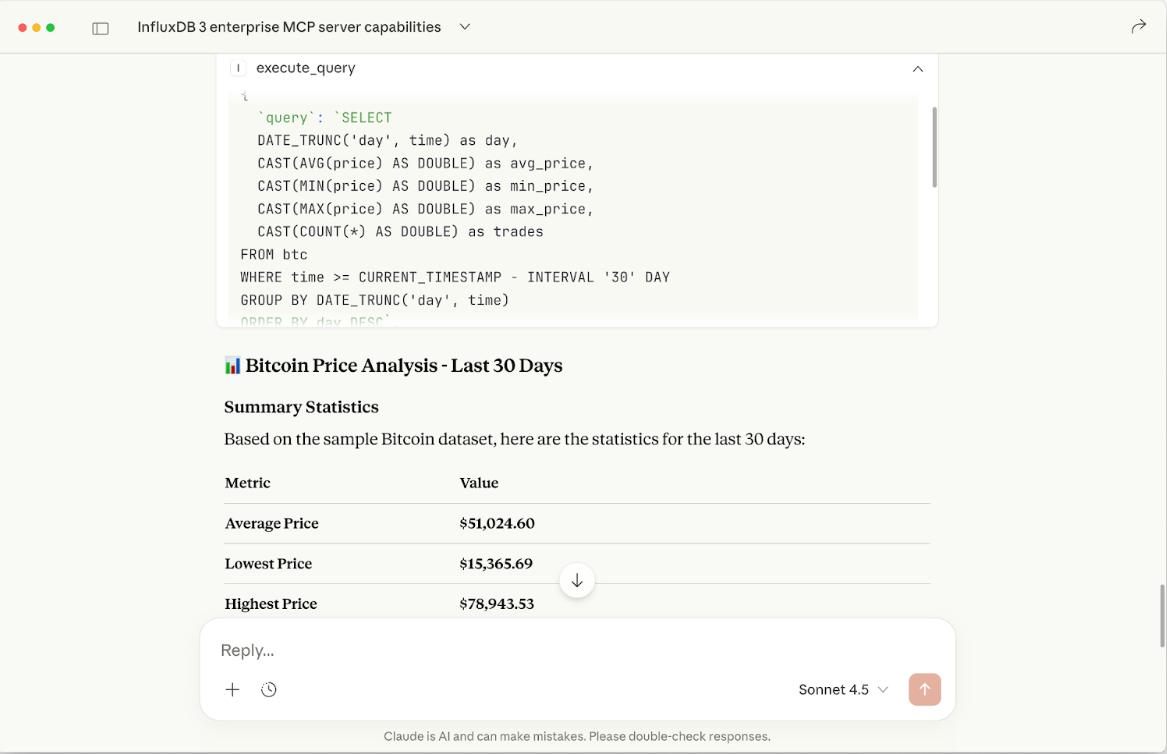Collapse the execute_query block via its chevron

click(x=917, y=69)
